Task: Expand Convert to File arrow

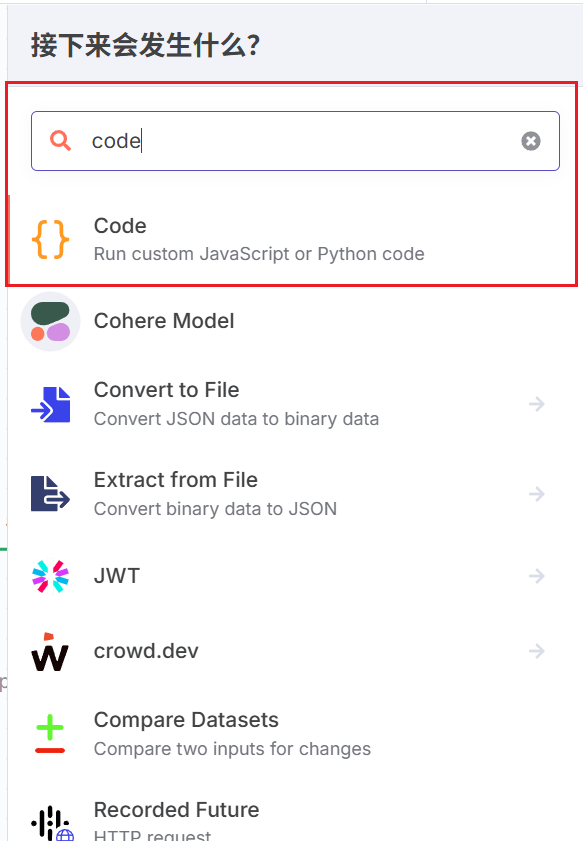Action: pos(536,404)
